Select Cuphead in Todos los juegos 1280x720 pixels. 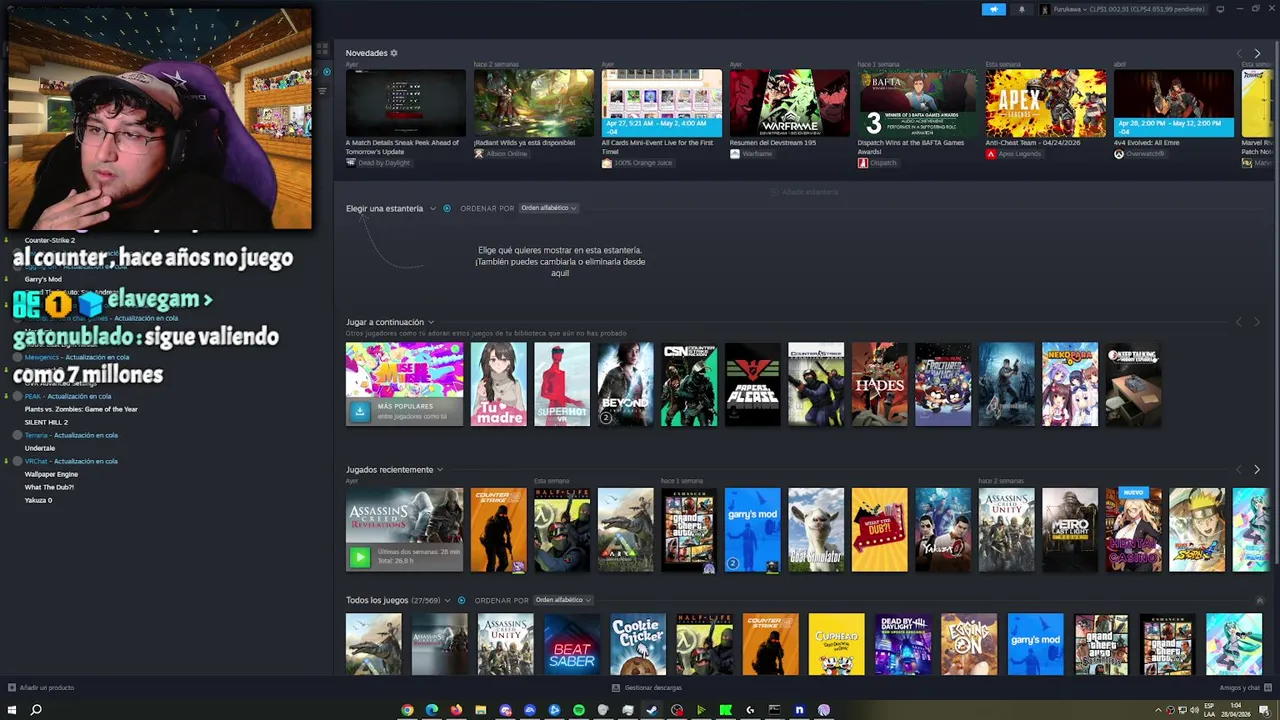tap(836, 644)
